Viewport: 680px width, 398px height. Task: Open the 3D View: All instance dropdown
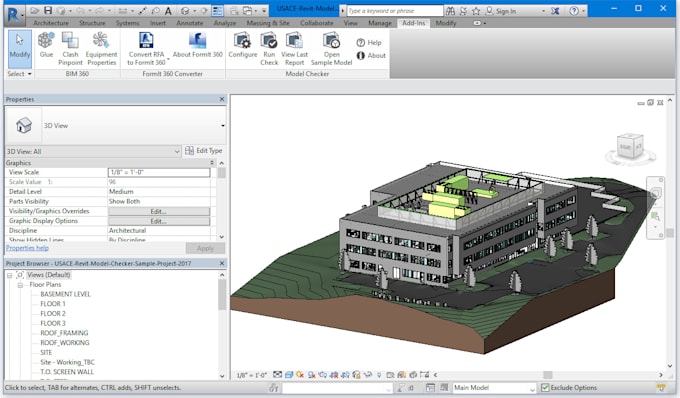click(177, 151)
